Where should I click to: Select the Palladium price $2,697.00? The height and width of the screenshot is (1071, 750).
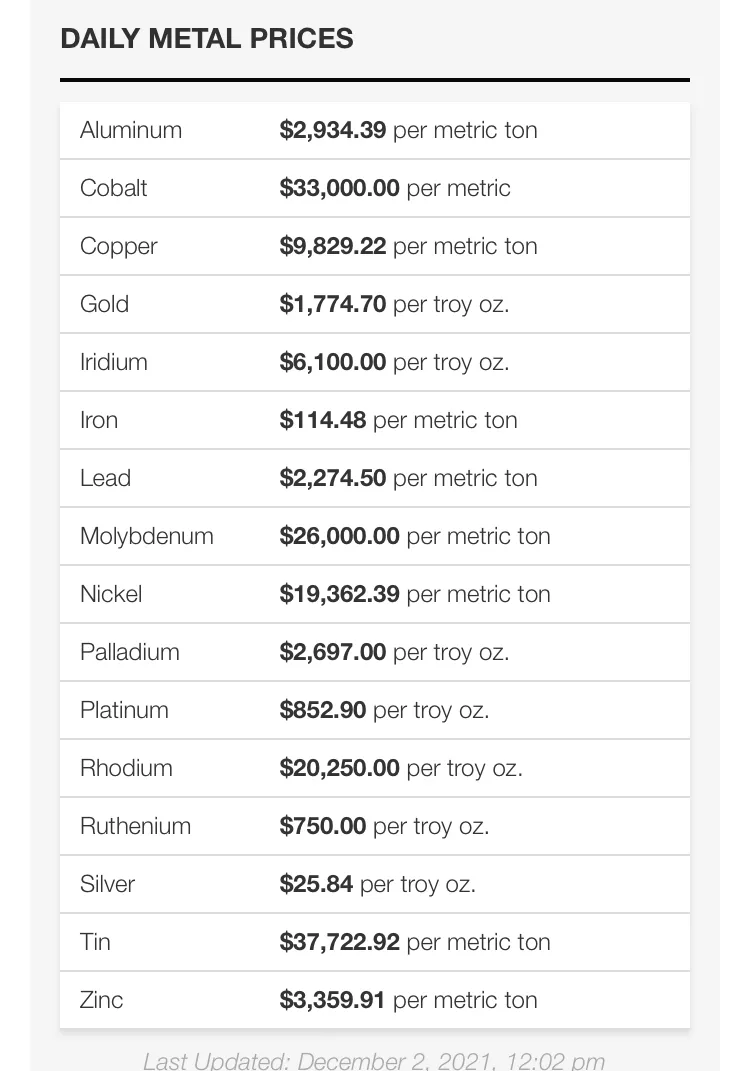click(332, 652)
